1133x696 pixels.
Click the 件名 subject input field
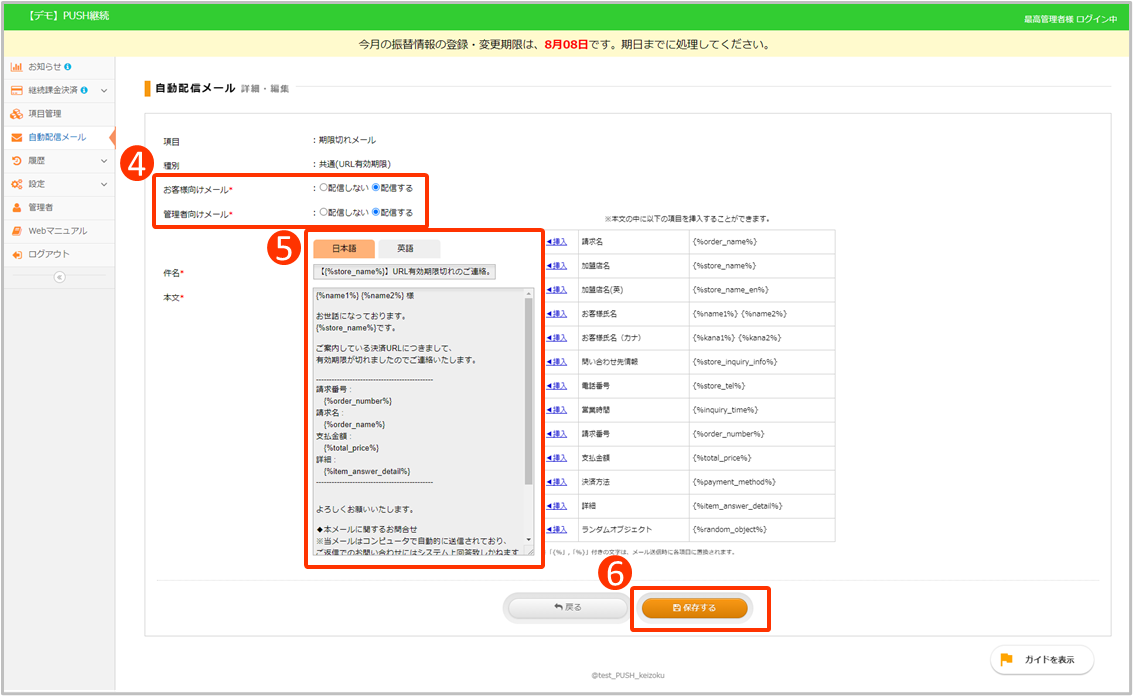coord(405,272)
